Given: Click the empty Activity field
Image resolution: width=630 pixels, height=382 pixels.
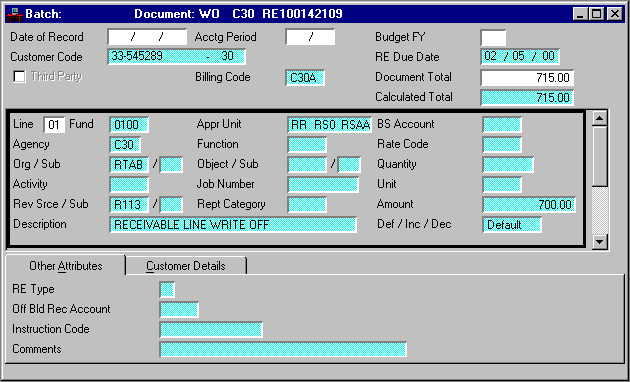Looking at the screenshot, I should point(129,184).
